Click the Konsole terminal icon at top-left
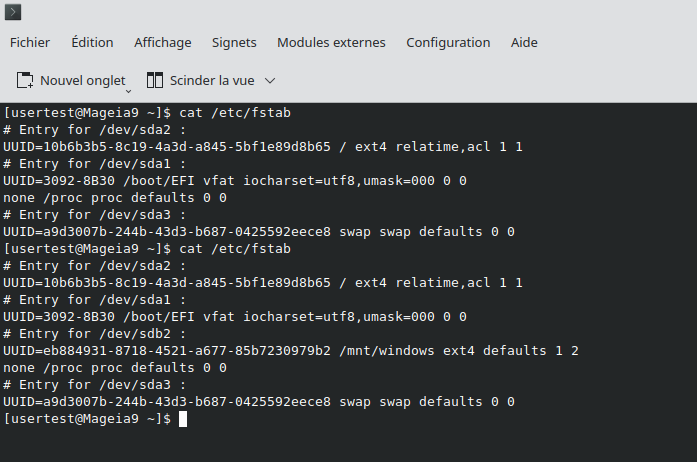This screenshot has height=462, width=697. click(x=13, y=12)
